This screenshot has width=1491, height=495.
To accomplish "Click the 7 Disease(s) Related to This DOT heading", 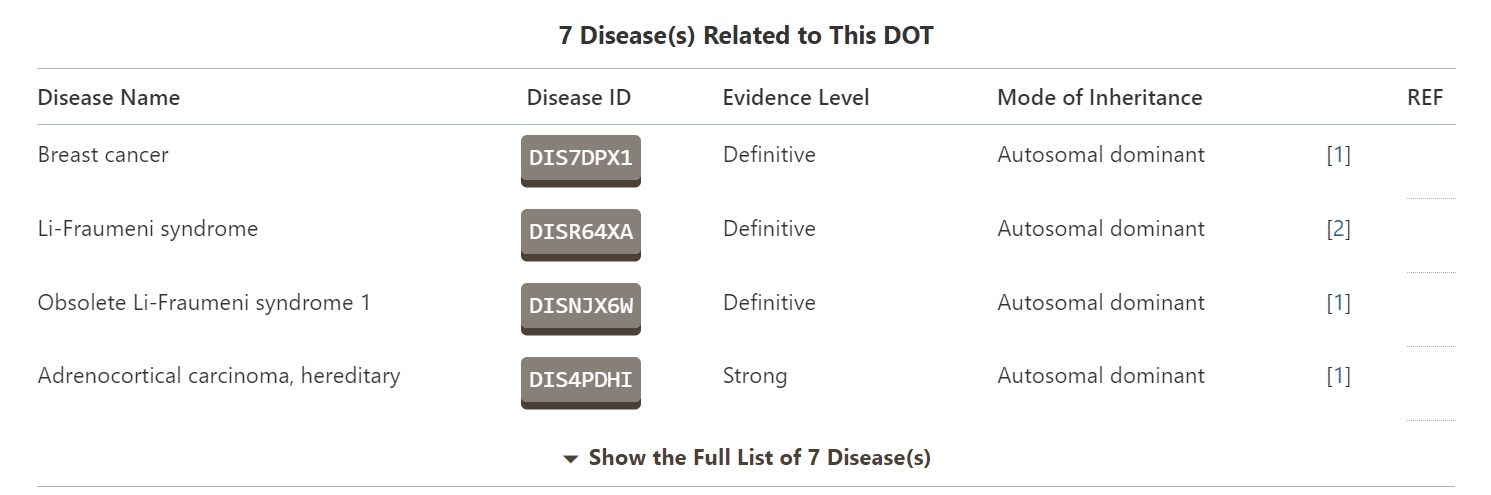I will point(746,36).
